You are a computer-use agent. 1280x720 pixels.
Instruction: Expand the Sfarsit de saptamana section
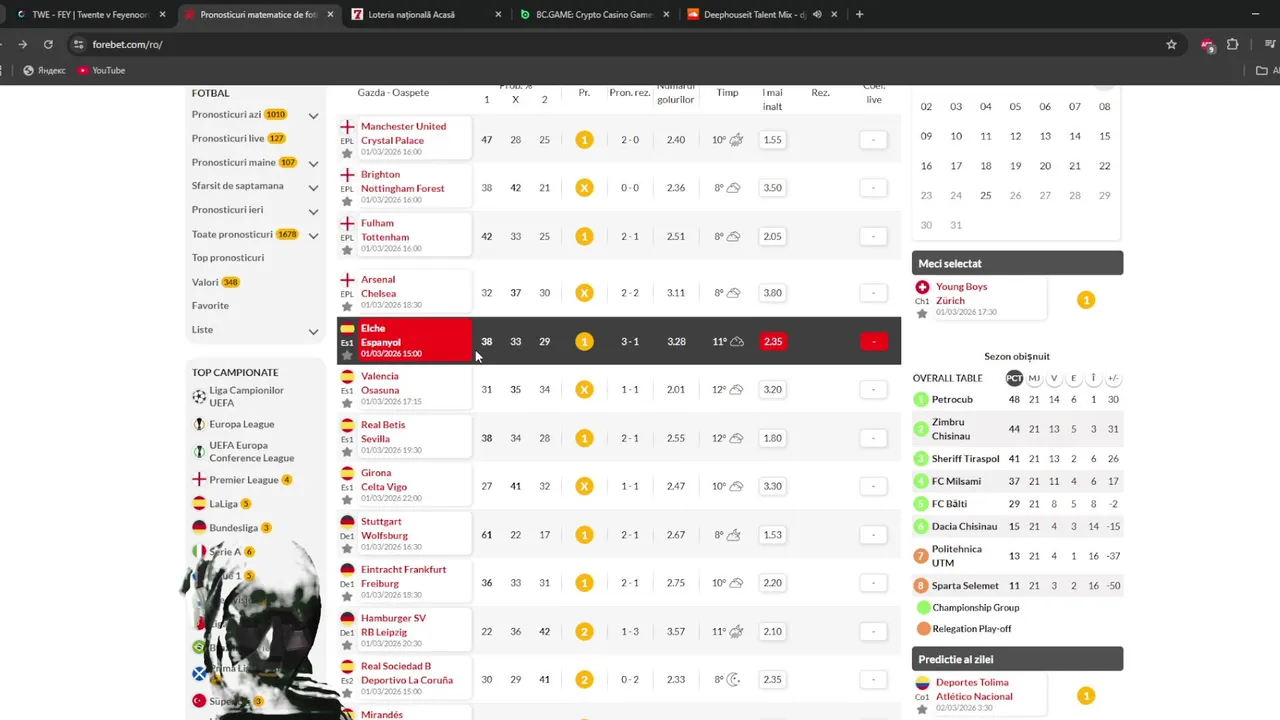313,187
